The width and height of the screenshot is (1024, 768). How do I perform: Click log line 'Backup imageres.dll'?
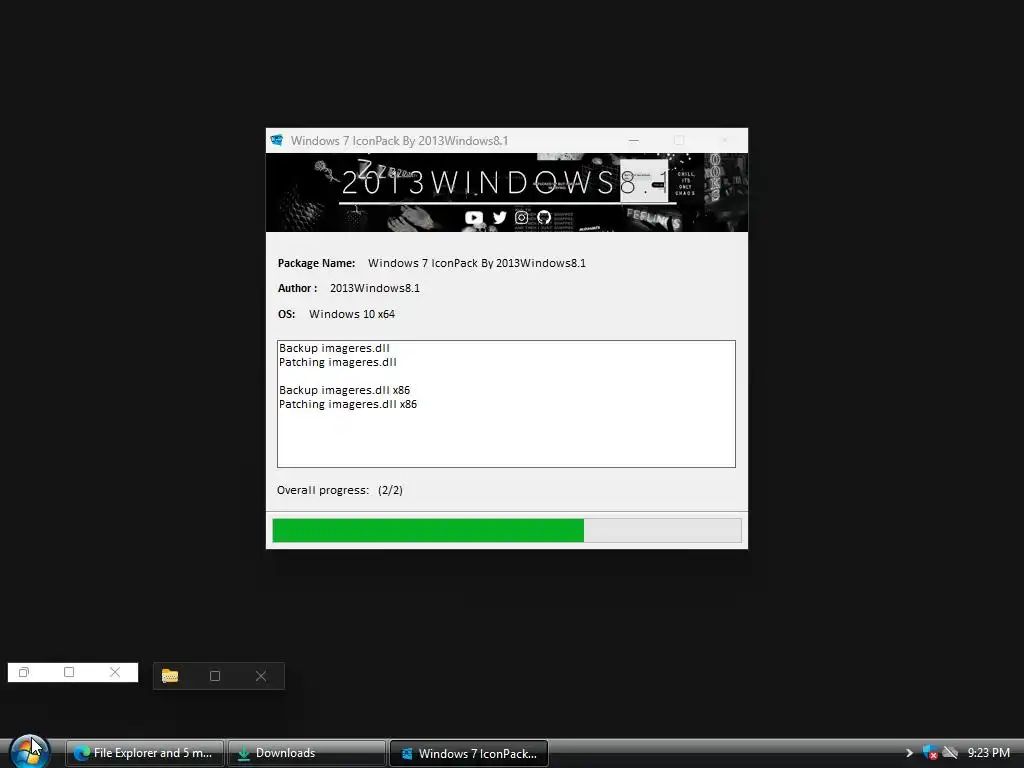click(x=334, y=348)
